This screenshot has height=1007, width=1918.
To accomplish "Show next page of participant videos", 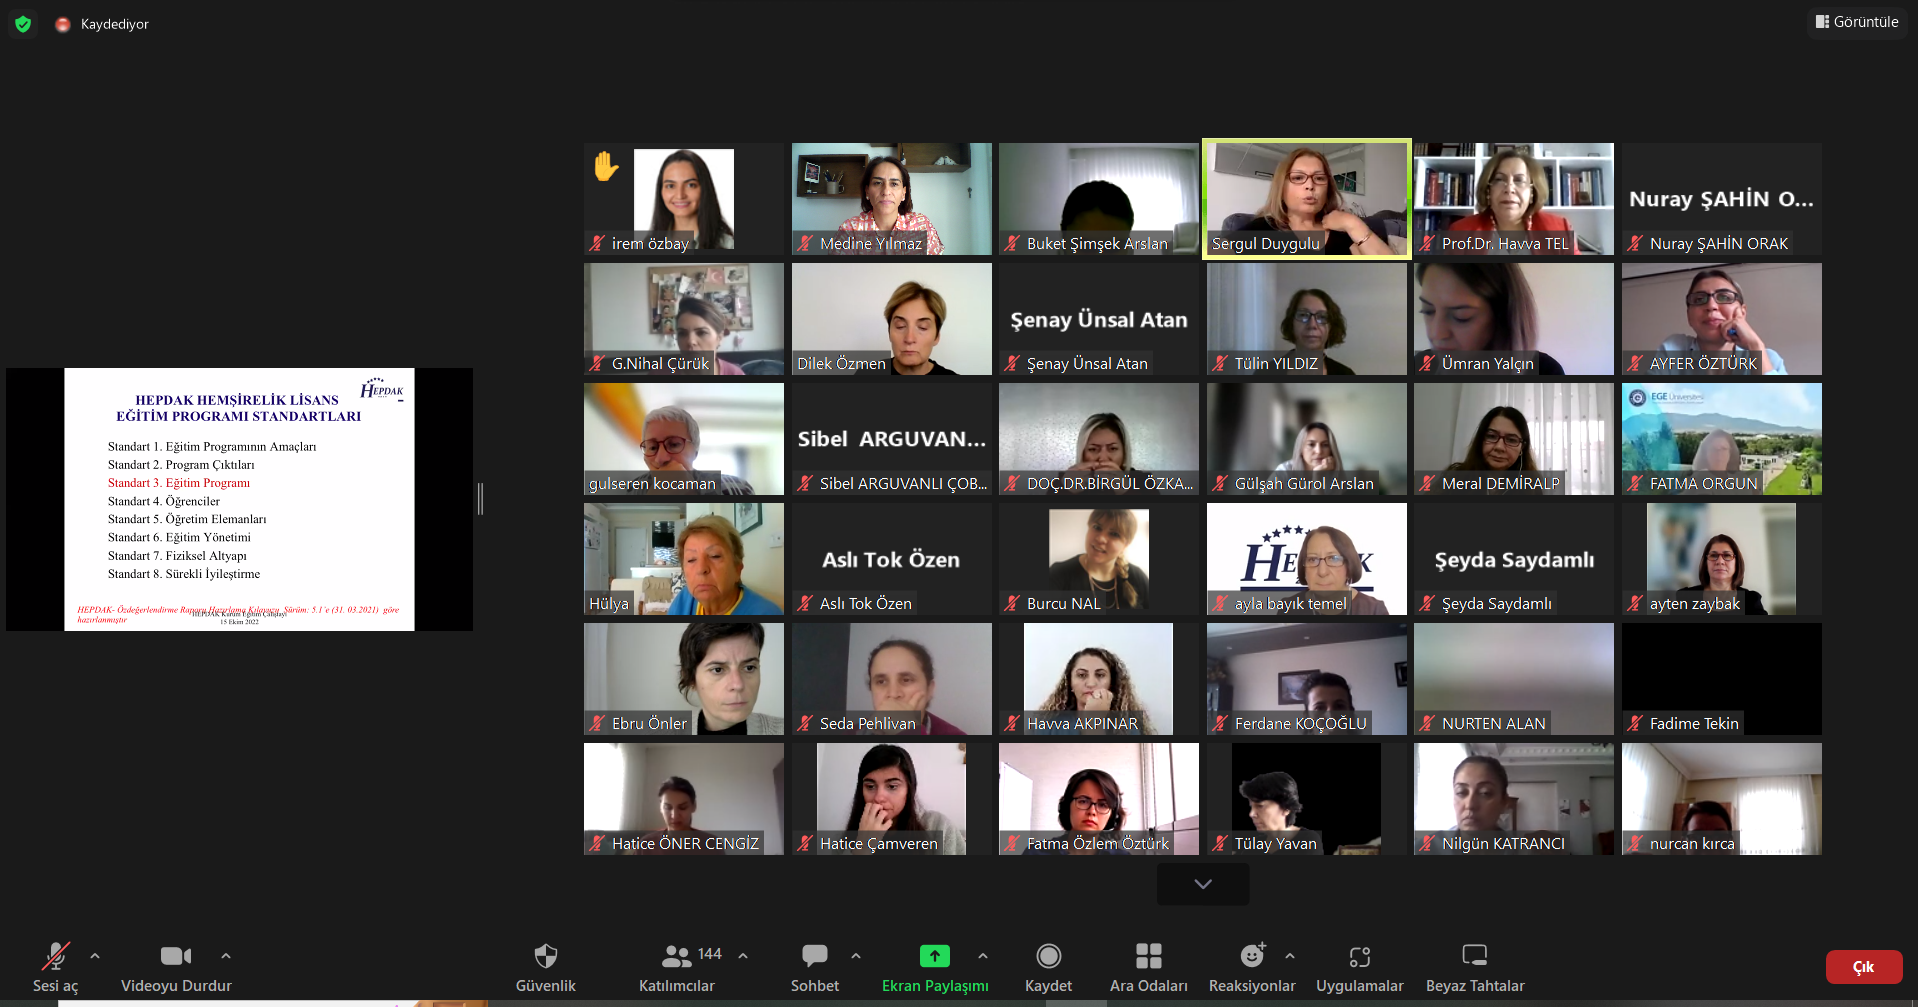I will point(1203,884).
